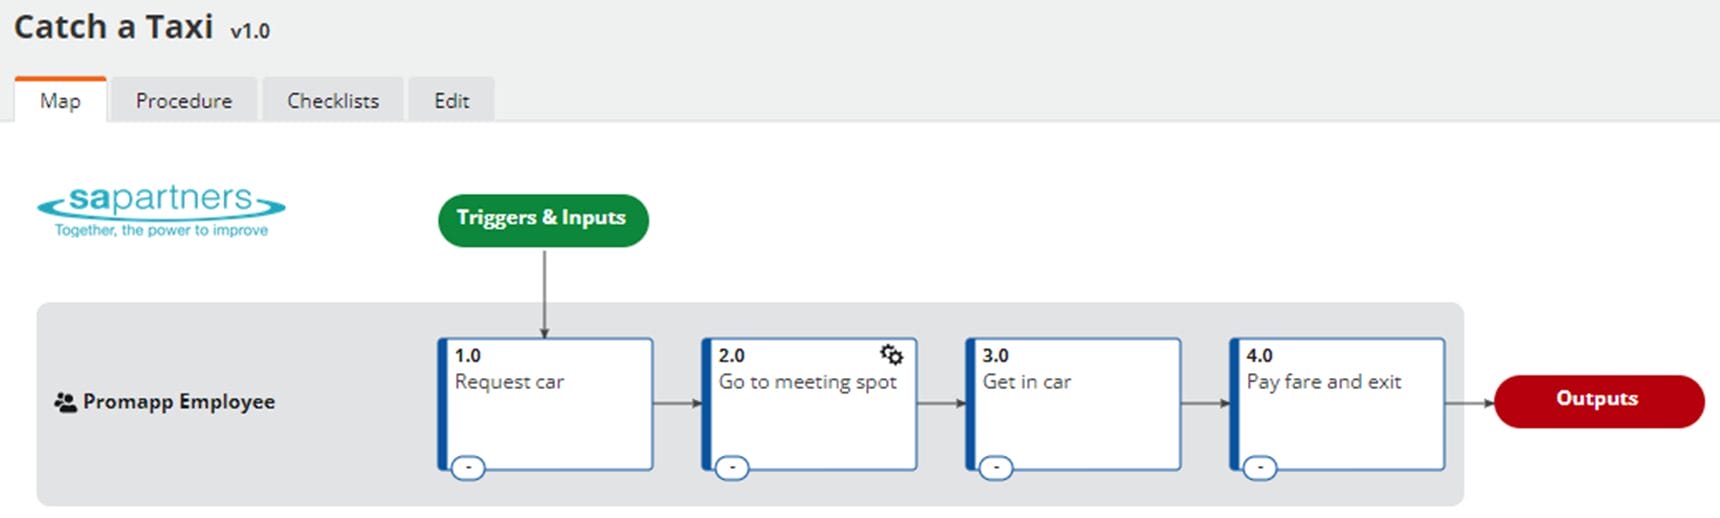Collapse the Pay fare and exit expander
Screen dimensions: 1720x518
pos(1260,467)
